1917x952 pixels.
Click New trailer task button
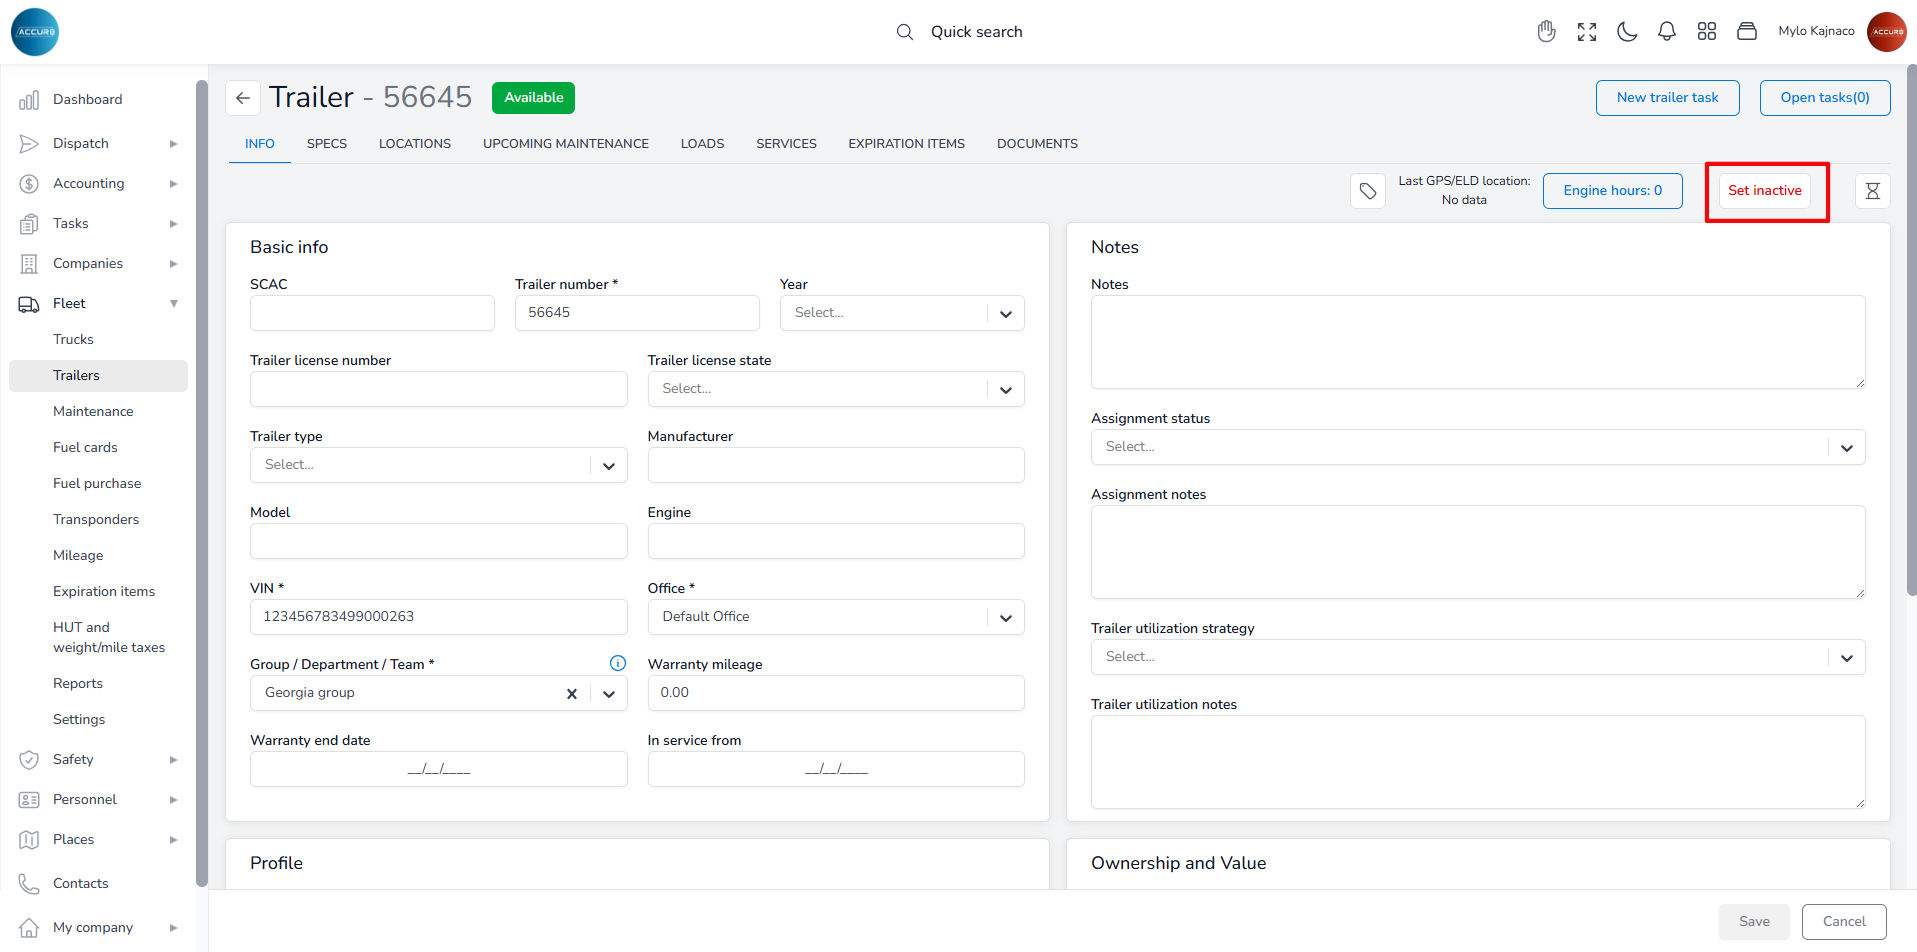coord(1667,98)
